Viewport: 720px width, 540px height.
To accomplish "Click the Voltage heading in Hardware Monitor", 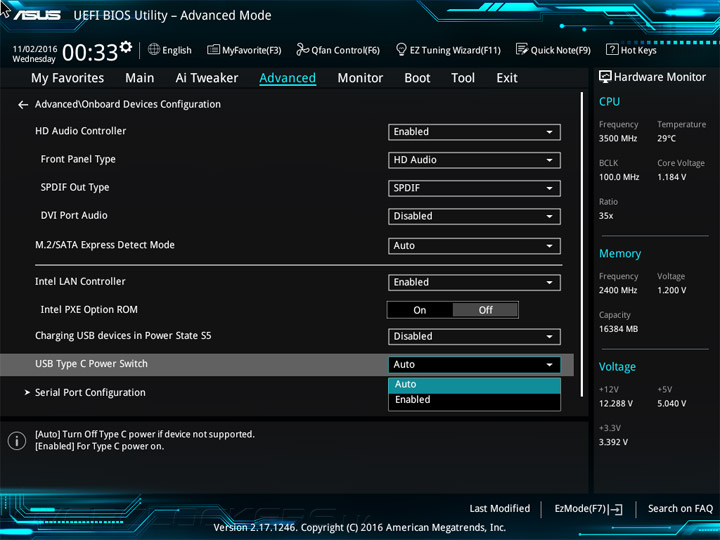I will tap(617, 367).
